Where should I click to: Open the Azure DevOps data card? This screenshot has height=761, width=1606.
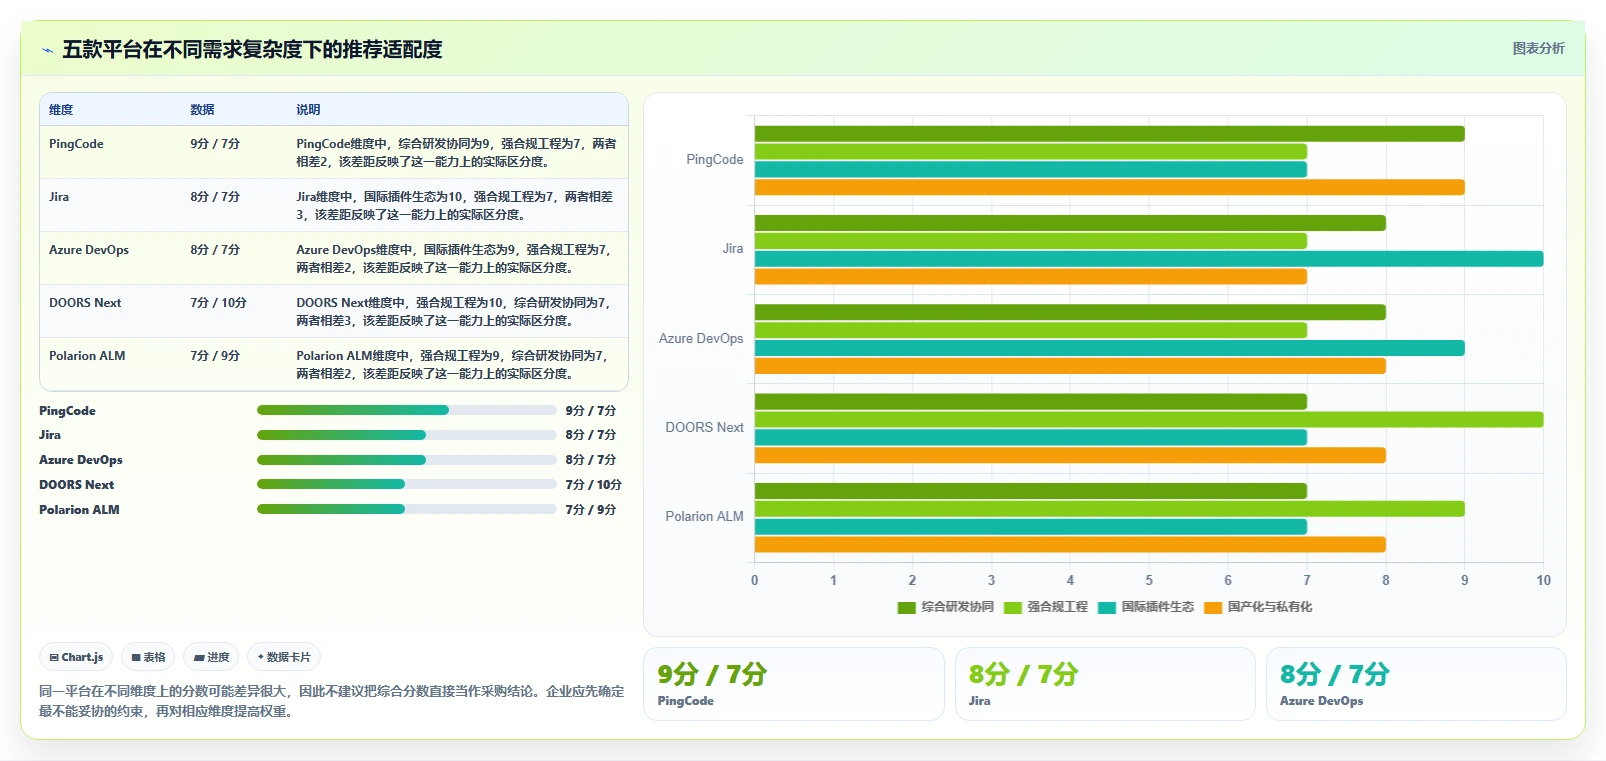tap(1416, 684)
